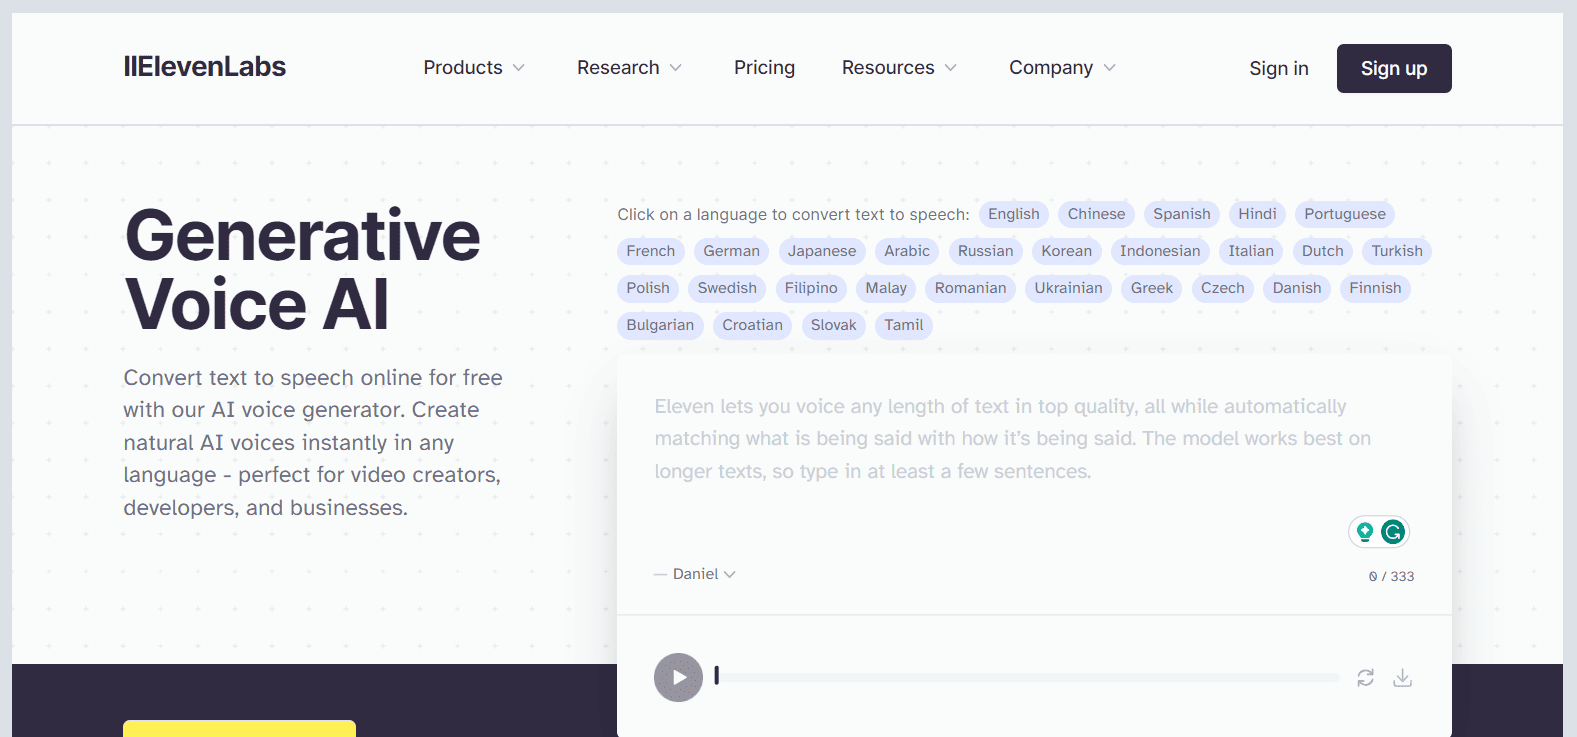Image resolution: width=1577 pixels, height=737 pixels.
Task: Play the generated speech audio
Action: [x=678, y=677]
